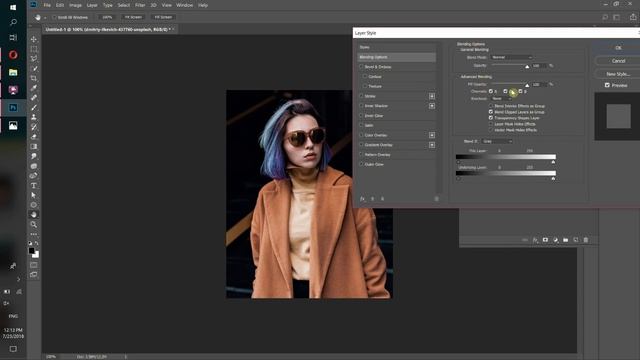Add another Gradient Overlay plus button

coord(432,145)
